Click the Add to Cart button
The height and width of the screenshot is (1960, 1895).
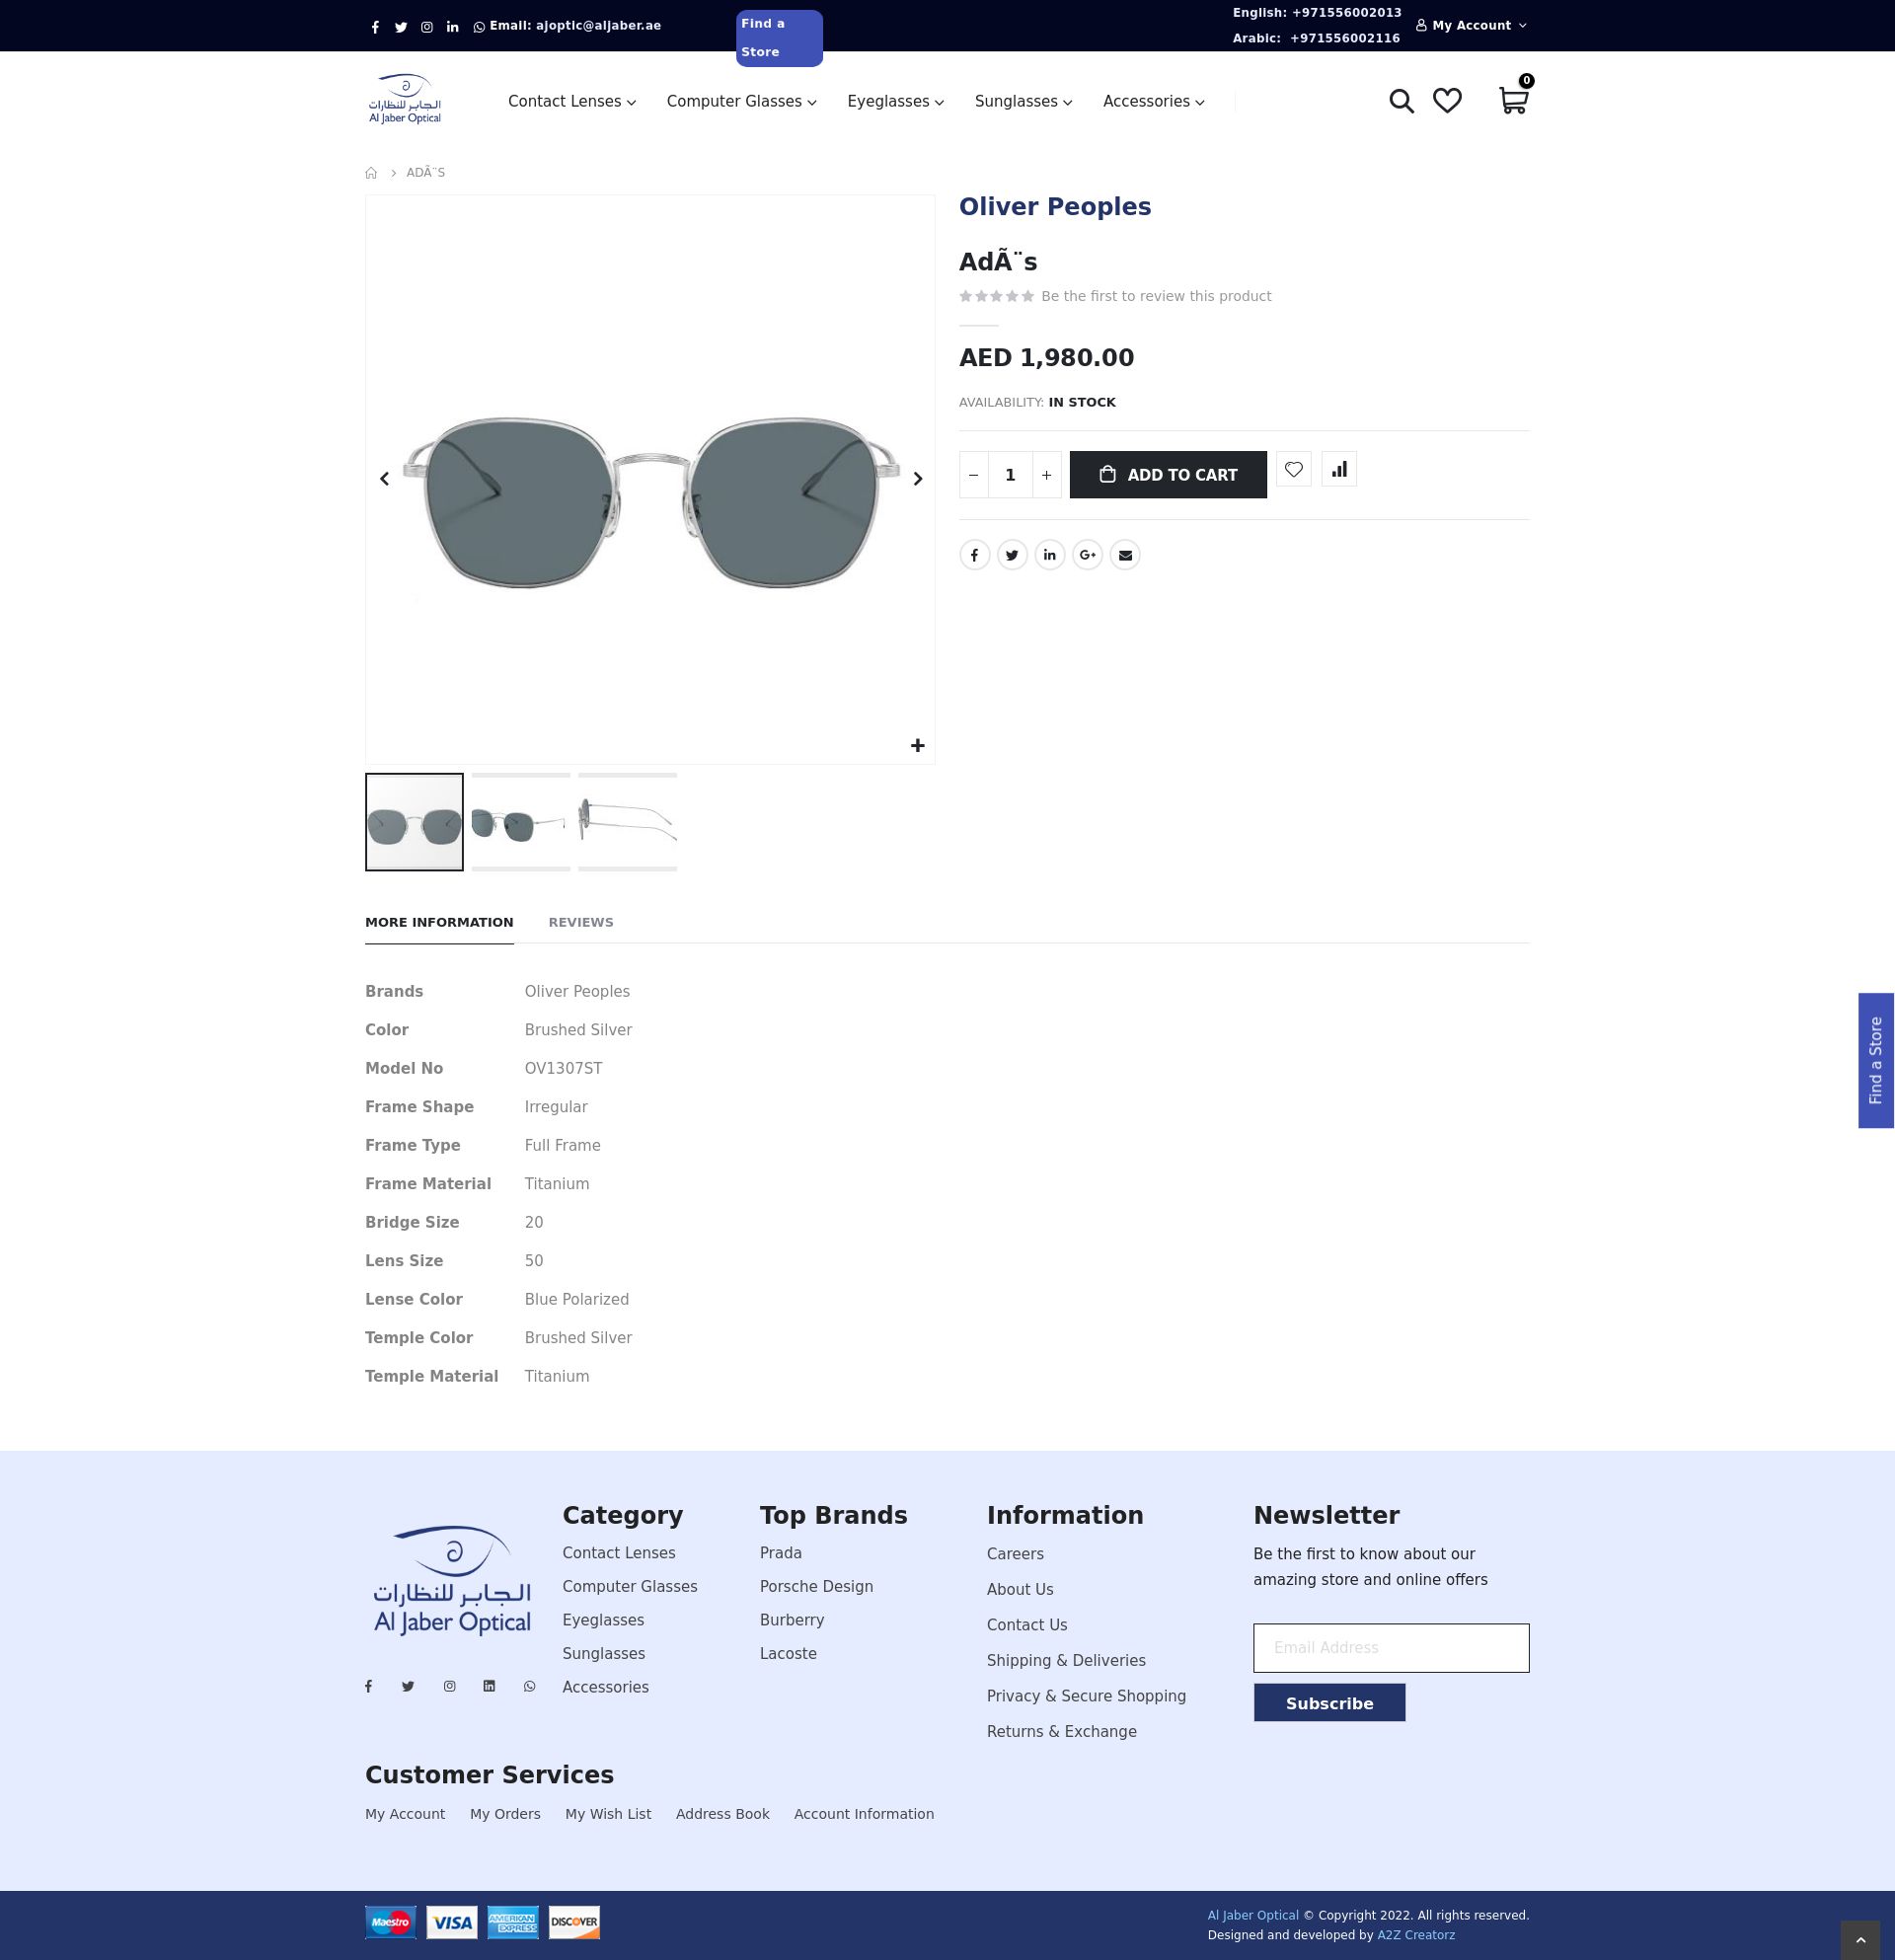pos(1168,475)
